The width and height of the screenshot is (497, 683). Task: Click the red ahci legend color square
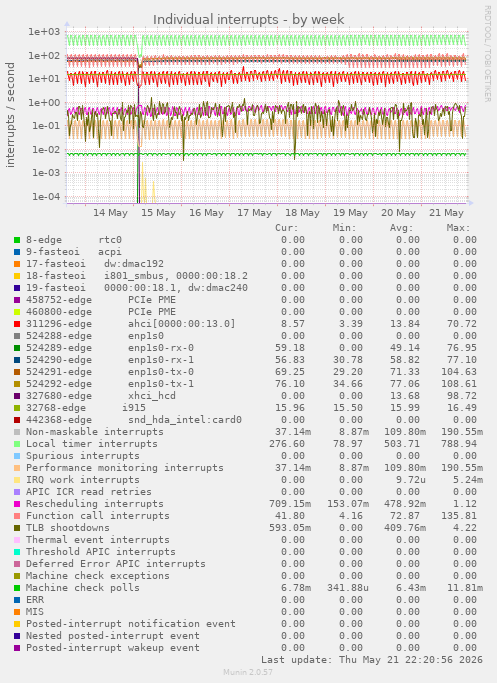coord(17,324)
